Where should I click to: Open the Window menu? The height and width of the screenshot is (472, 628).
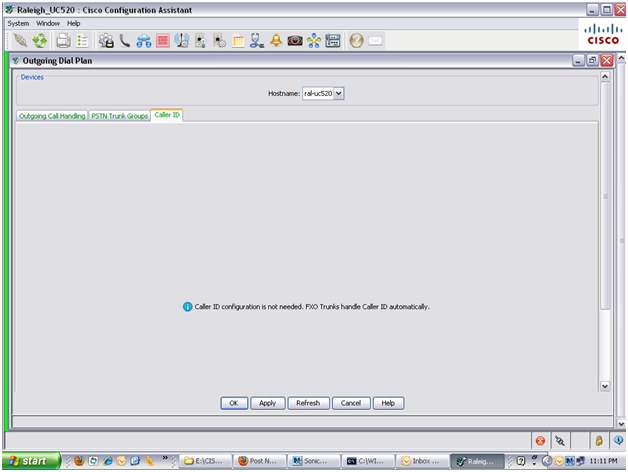pos(48,23)
